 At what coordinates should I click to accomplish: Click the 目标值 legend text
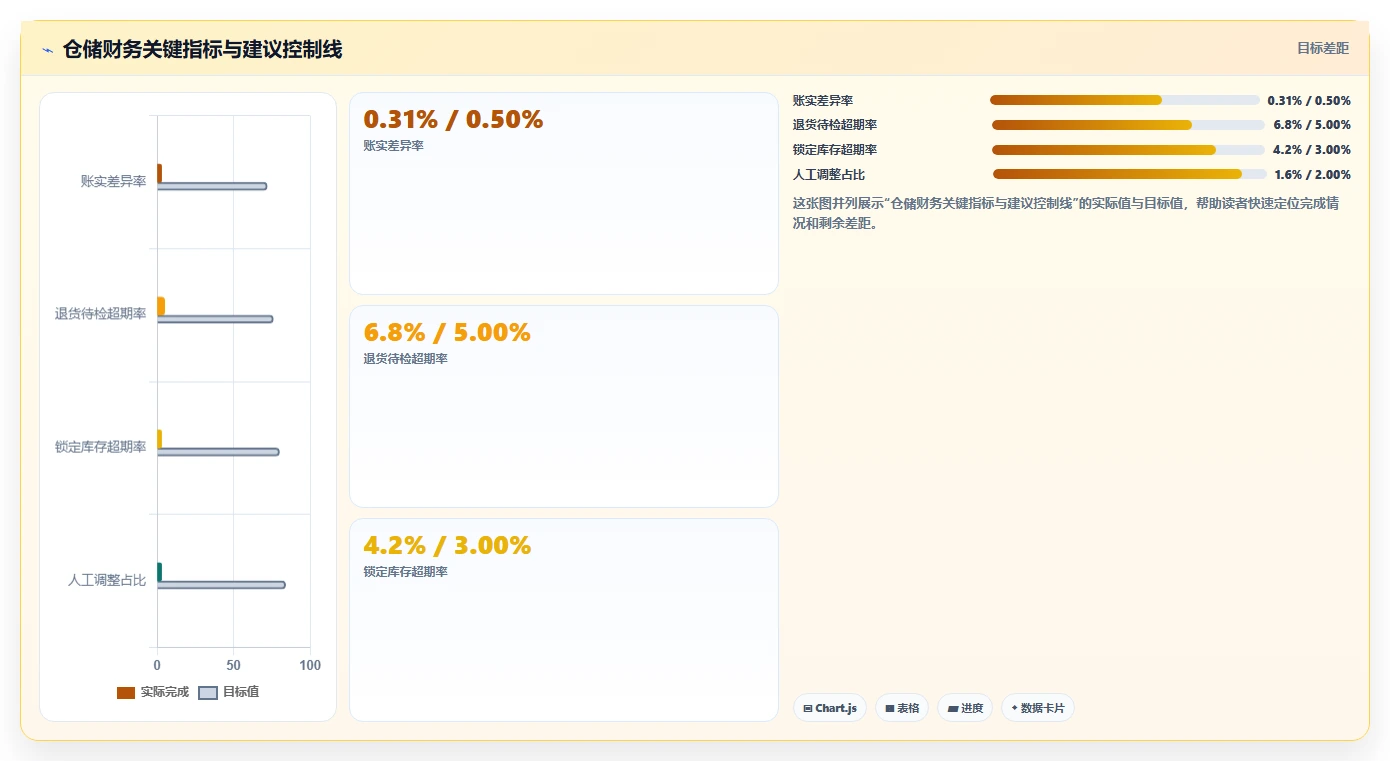tap(241, 692)
